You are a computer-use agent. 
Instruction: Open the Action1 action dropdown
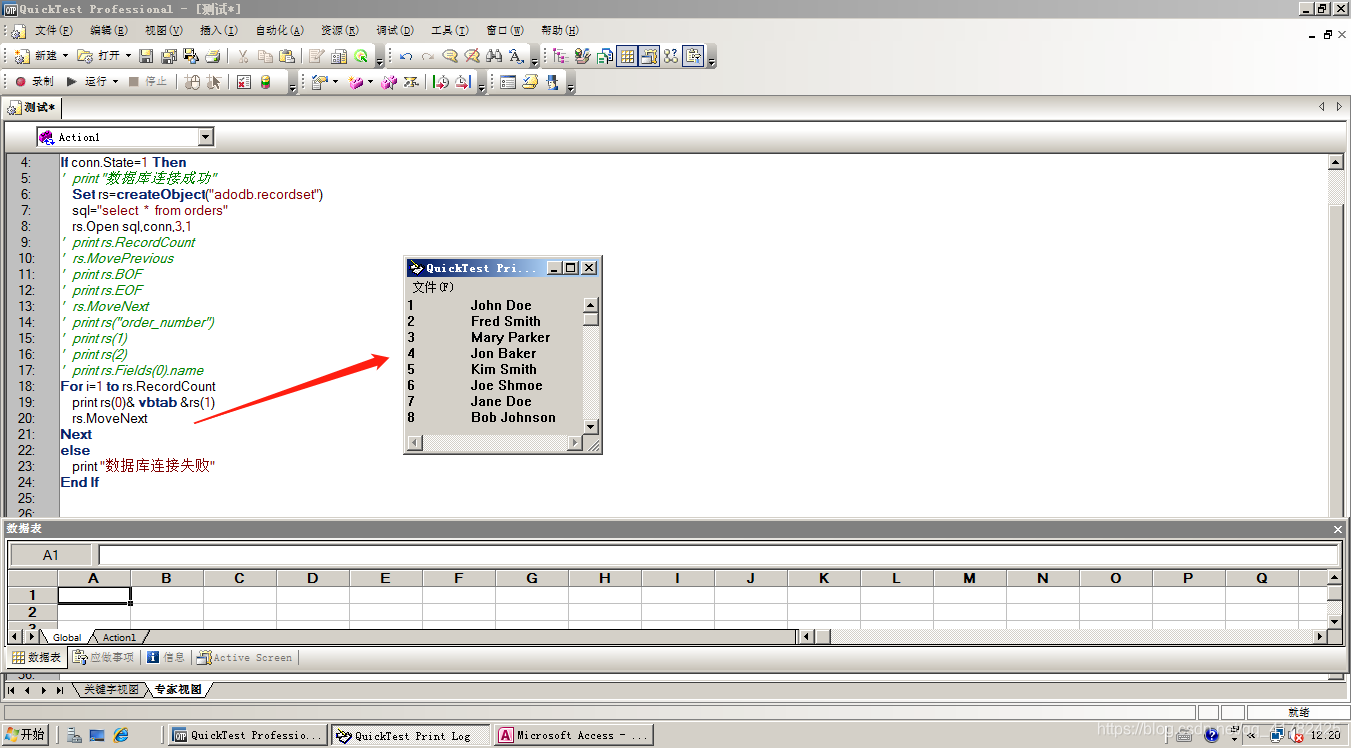[x=206, y=137]
